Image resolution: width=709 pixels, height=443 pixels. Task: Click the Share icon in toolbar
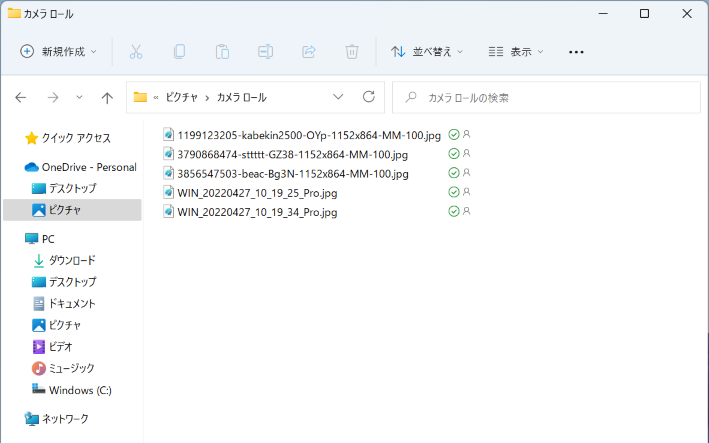[309, 52]
